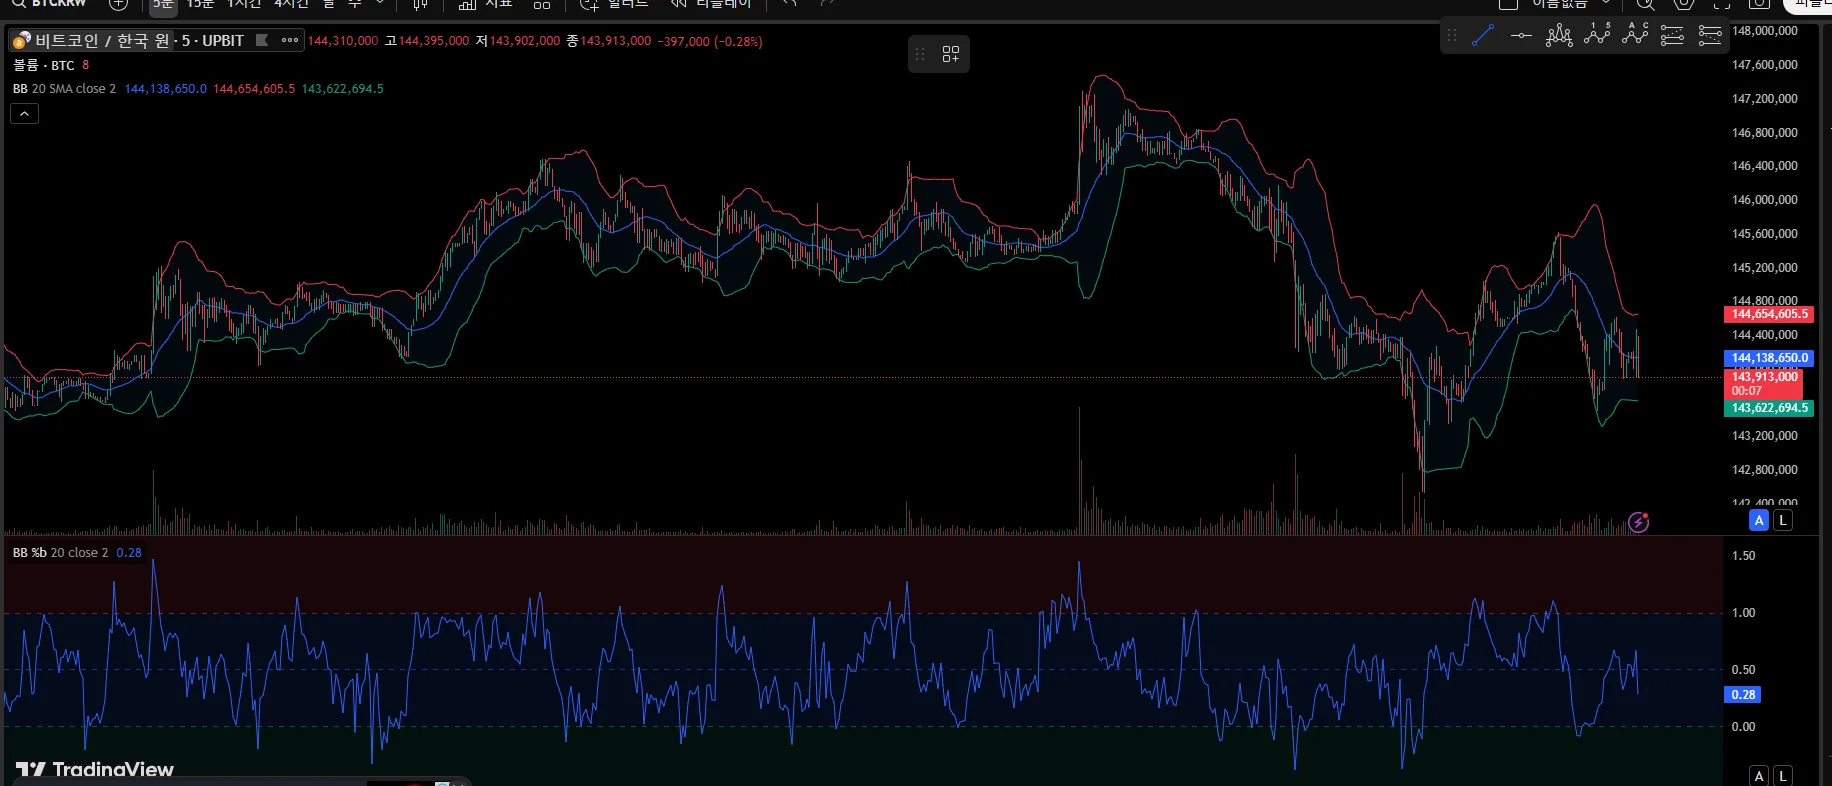The width and height of the screenshot is (1832, 786).
Task: Click the 148,000,000 price axis label
Action: (x=1765, y=31)
